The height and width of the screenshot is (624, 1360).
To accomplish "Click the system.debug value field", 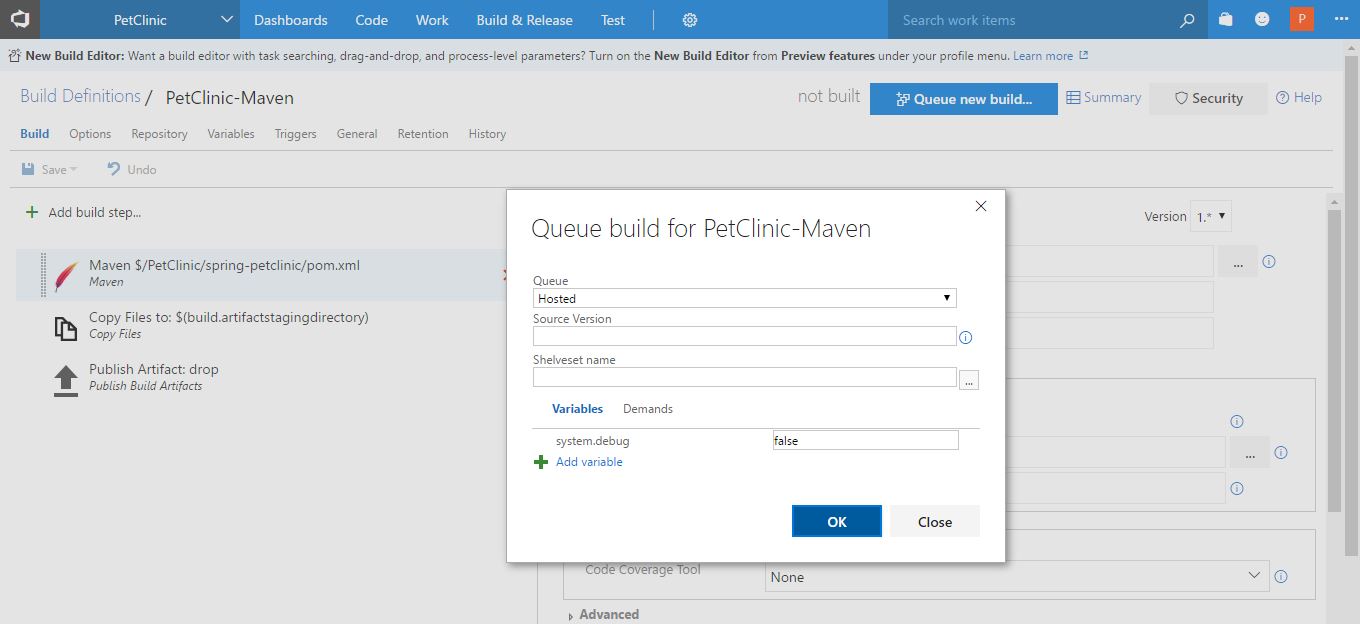I will coord(865,440).
